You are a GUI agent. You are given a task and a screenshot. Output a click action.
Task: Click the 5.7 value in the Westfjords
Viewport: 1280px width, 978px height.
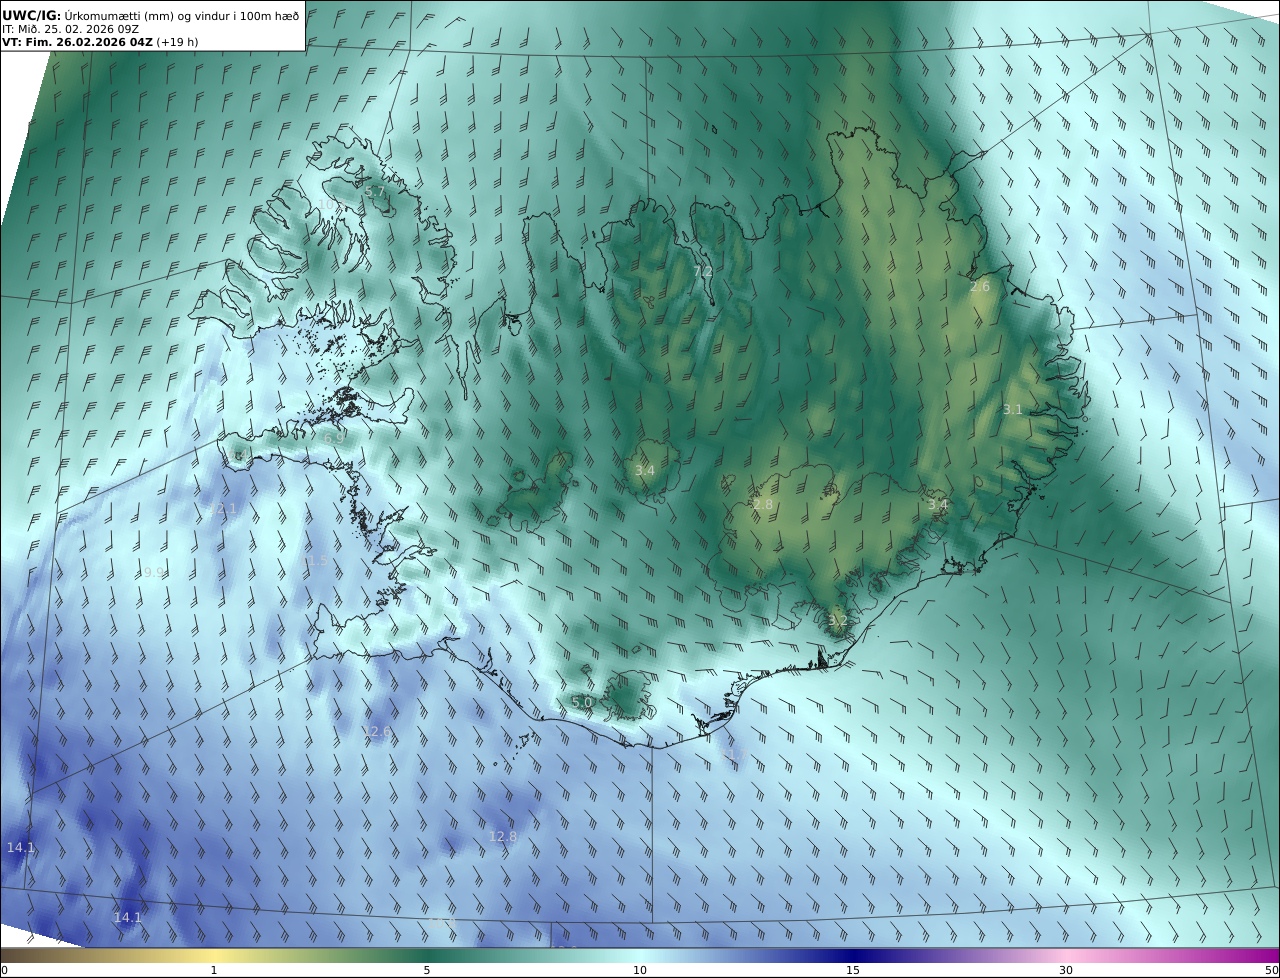(x=375, y=192)
